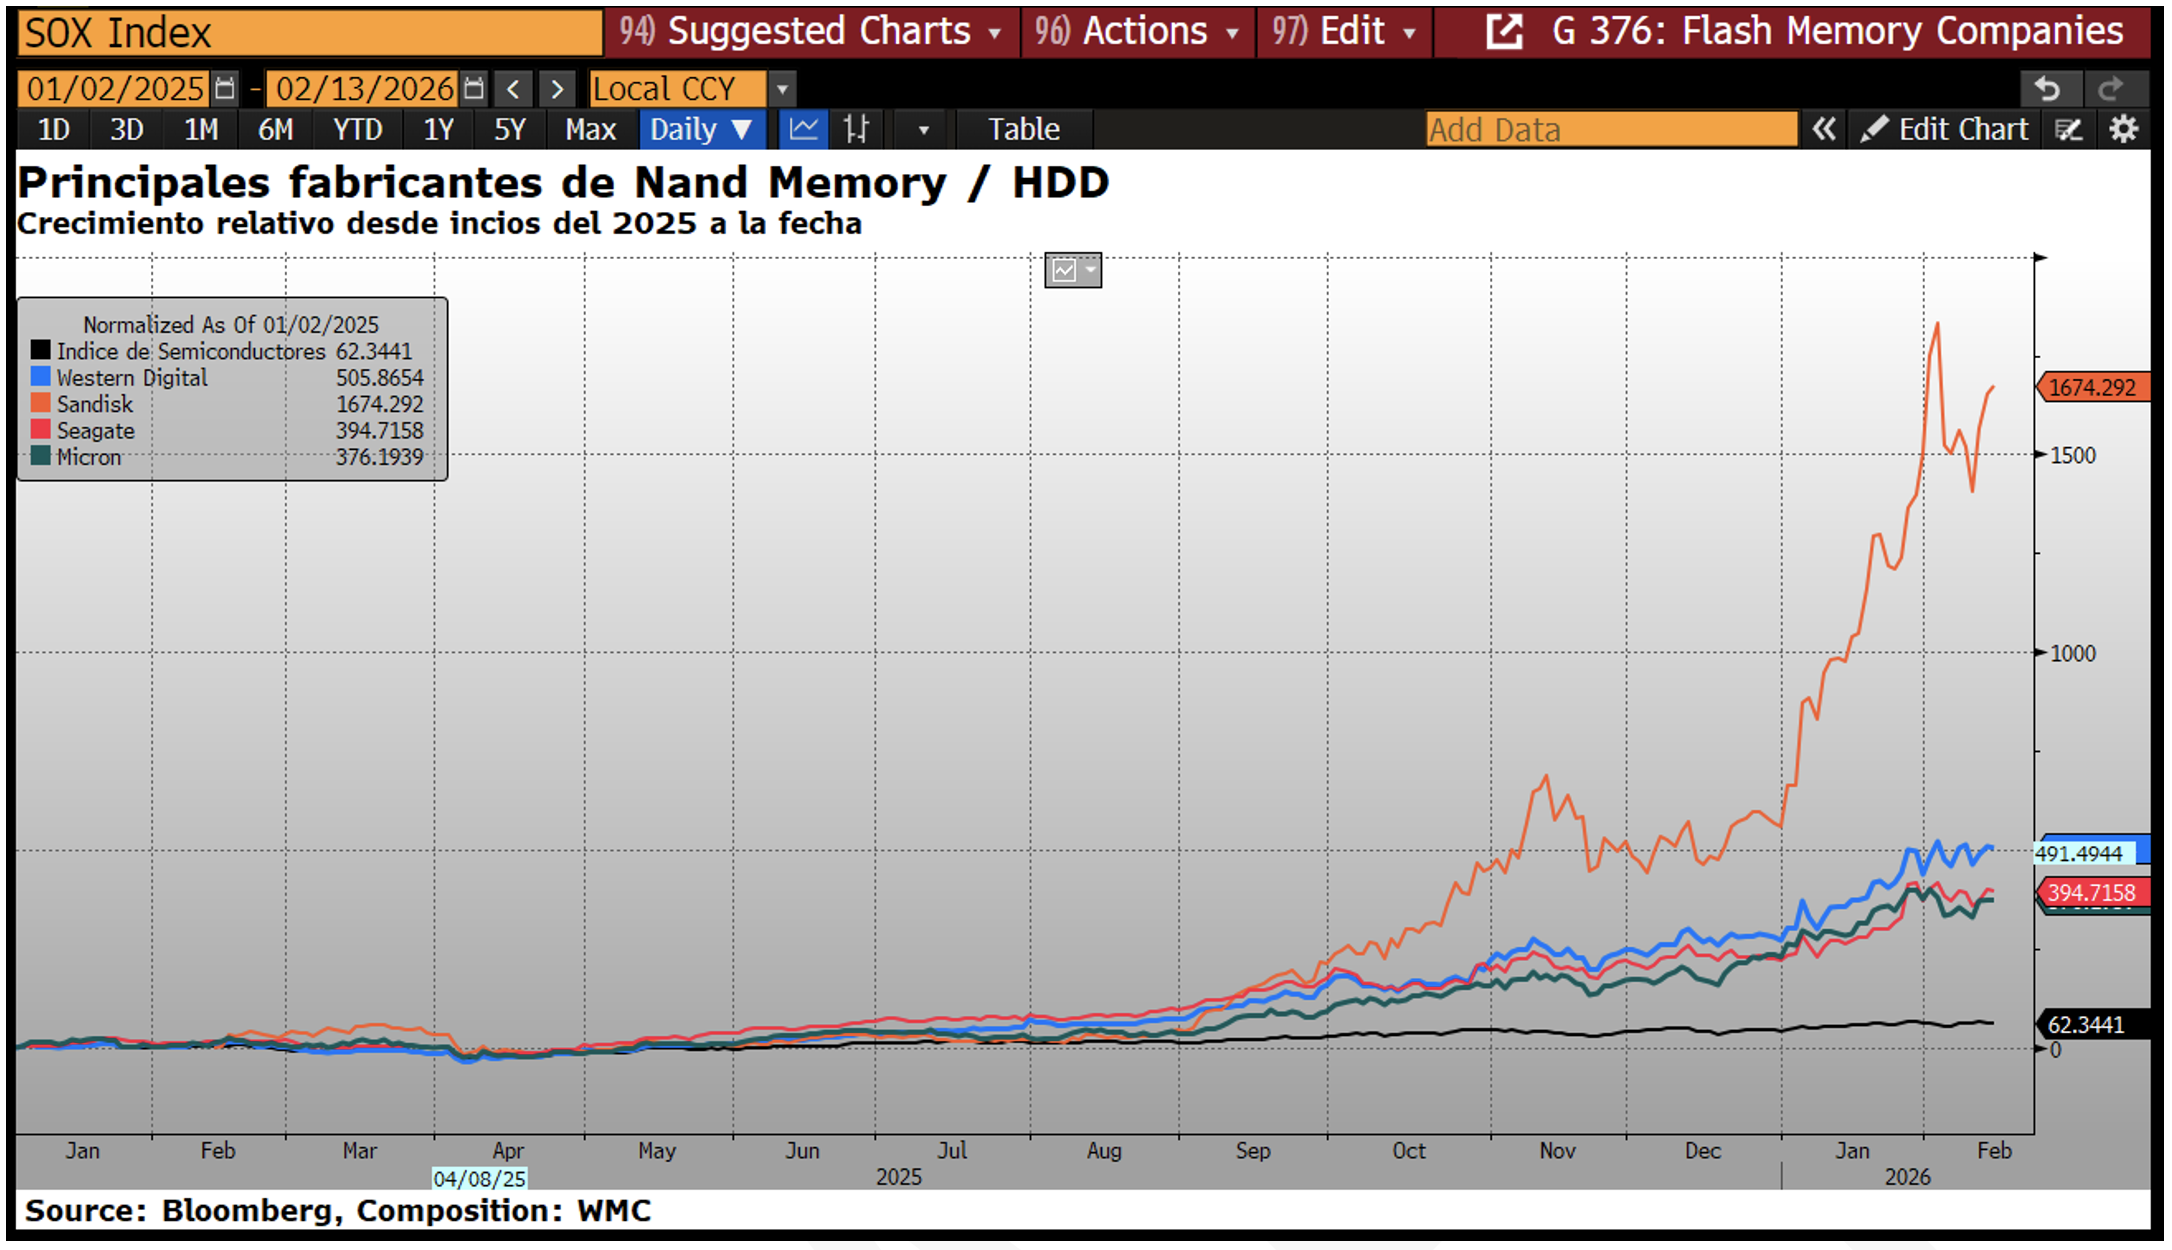Open the end date calendar icon
The width and height of the screenshot is (2172, 1250).
(x=474, y=89)
